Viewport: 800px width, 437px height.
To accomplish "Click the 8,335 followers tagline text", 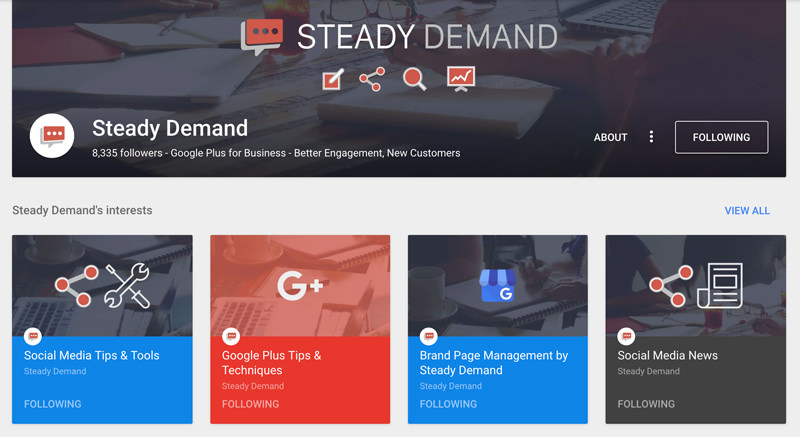I will pyautogui.click(x=276, y=153).
